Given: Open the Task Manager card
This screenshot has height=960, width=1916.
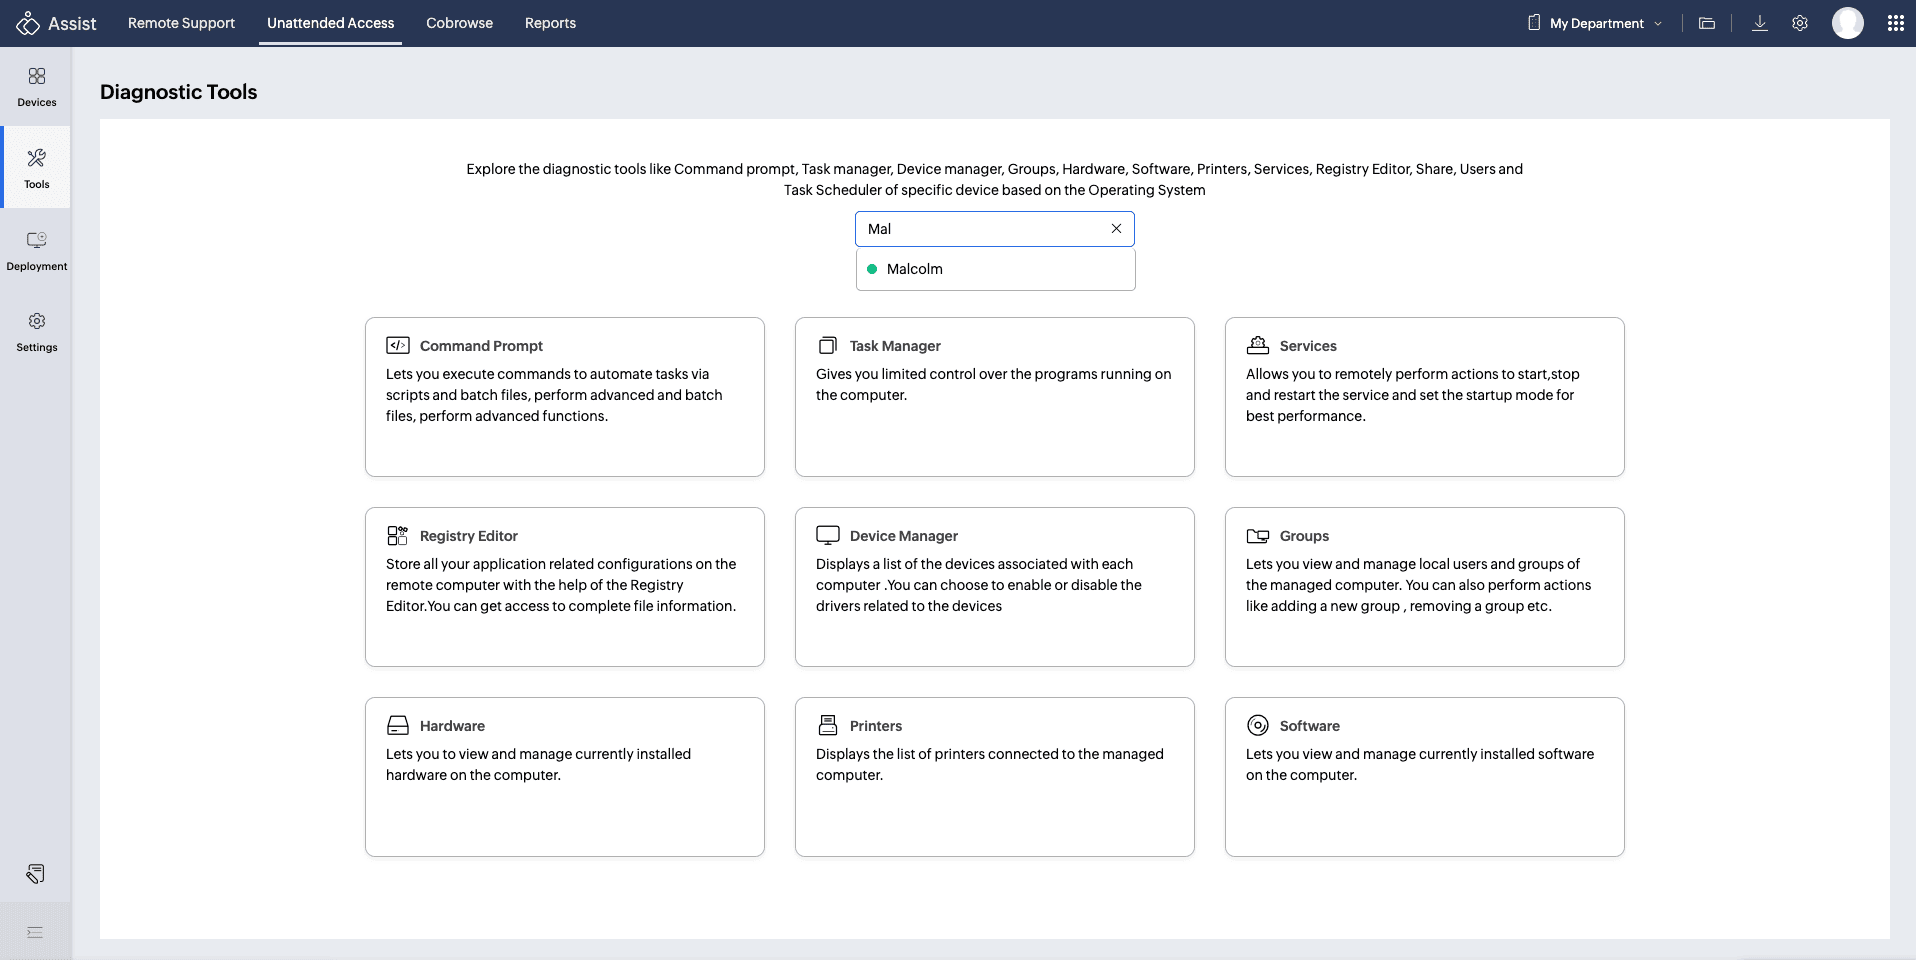Looking at the screenshot, I should pyautogui.click(x=994, y=396).
